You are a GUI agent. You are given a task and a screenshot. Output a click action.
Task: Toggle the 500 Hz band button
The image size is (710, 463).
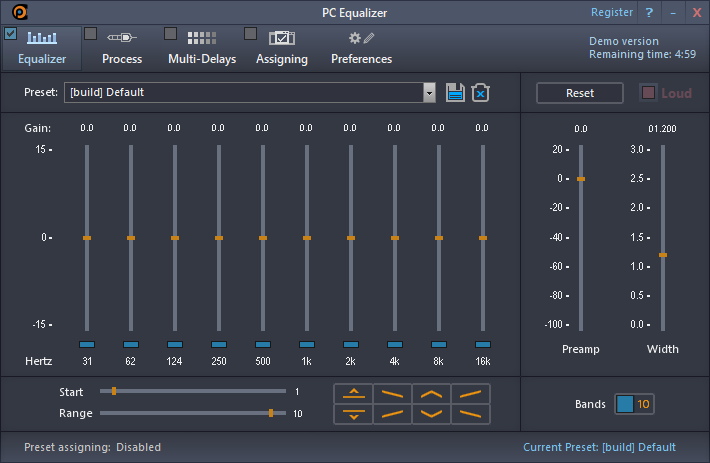tap(263, 344)
